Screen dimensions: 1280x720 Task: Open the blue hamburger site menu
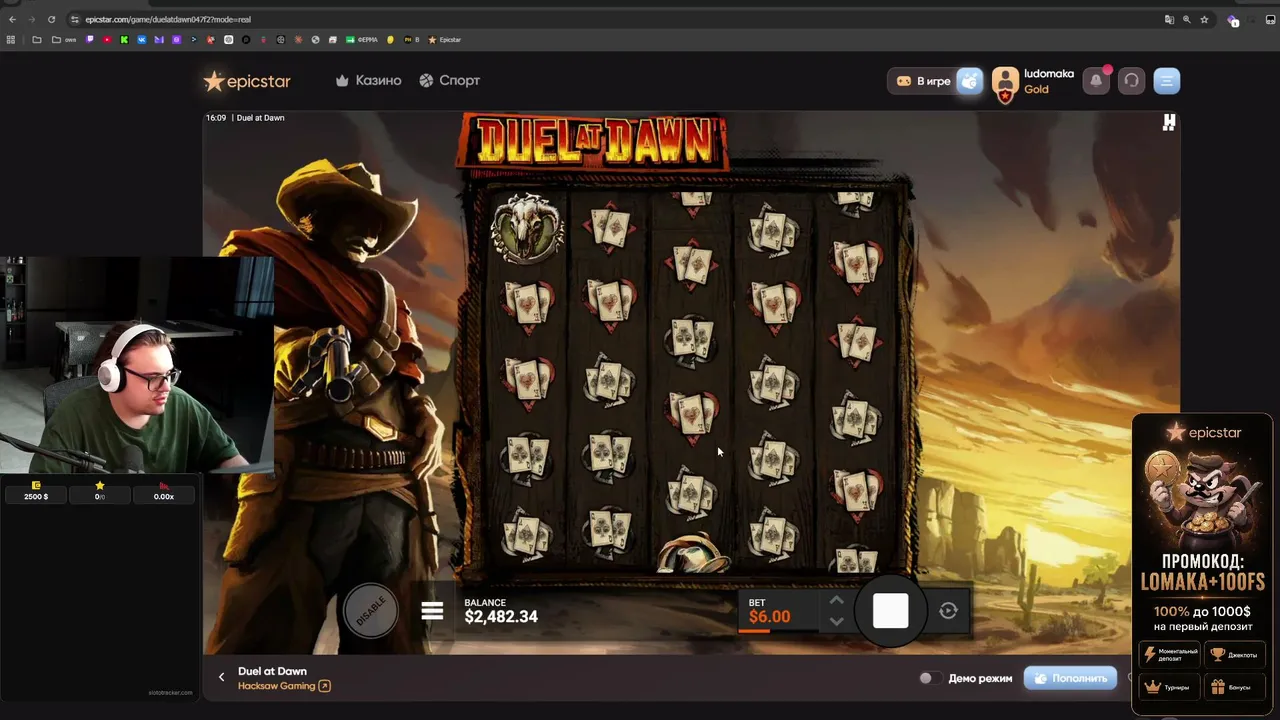(x=1167, y=81)
